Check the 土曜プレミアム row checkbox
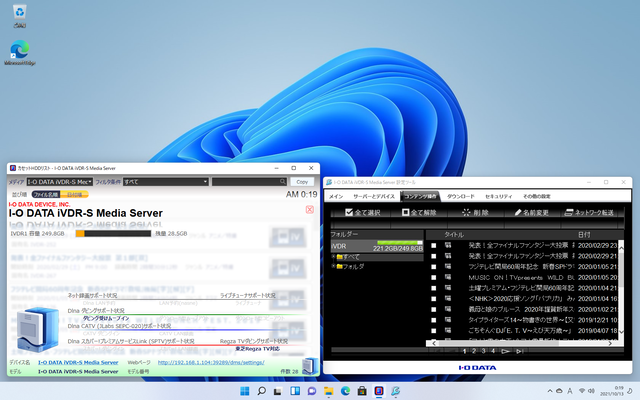640x400 pixels. (433, 288)
